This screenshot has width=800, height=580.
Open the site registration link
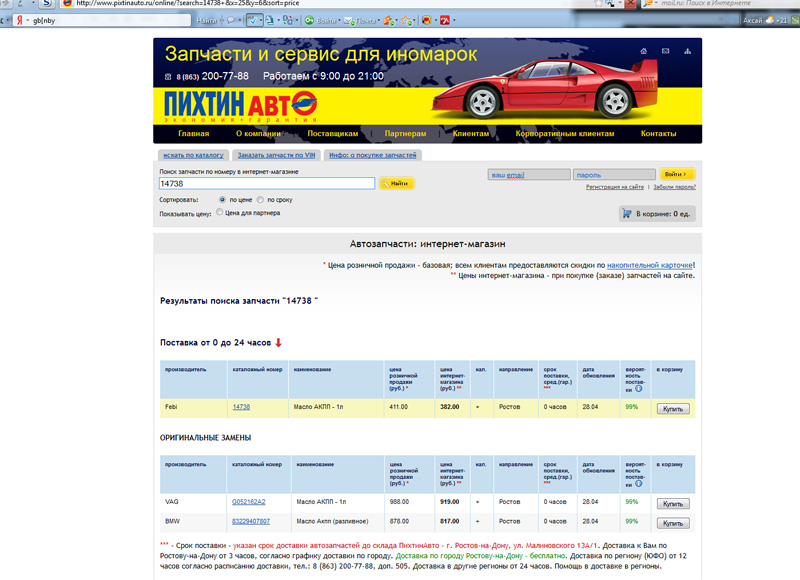pyautogui.click(x=615, y=187)
